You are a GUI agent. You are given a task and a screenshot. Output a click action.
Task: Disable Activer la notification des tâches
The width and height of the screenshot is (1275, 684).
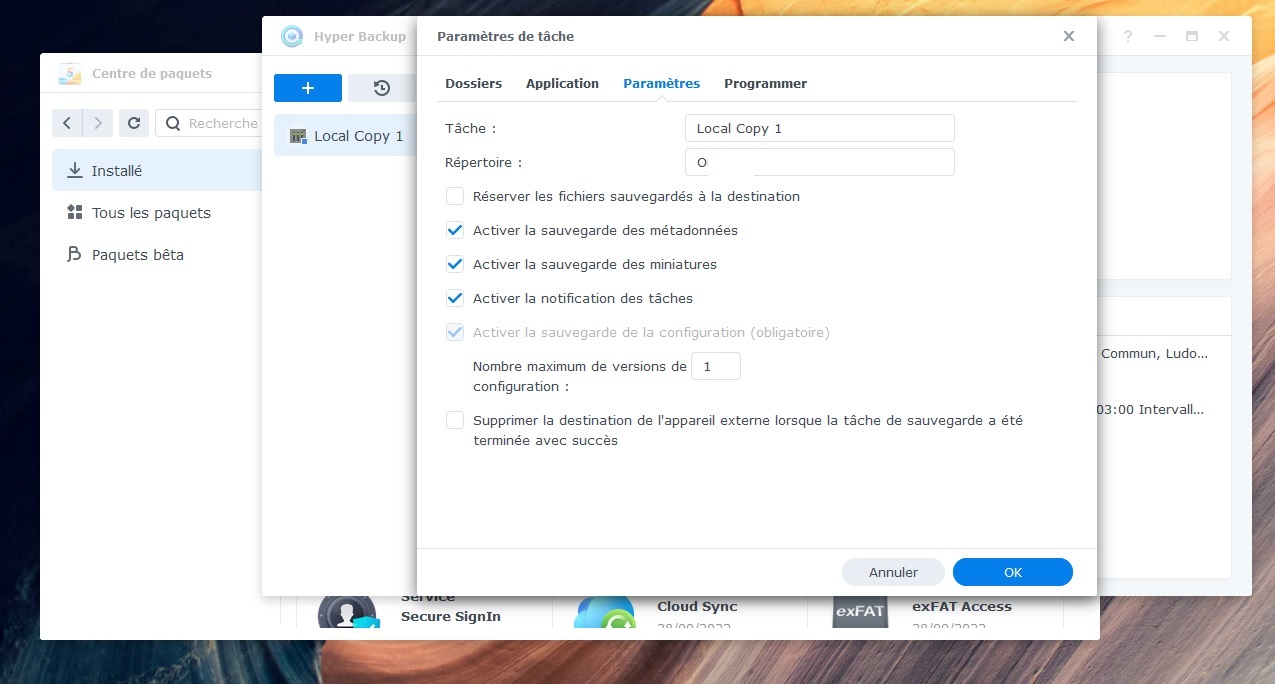pos(455,298)
